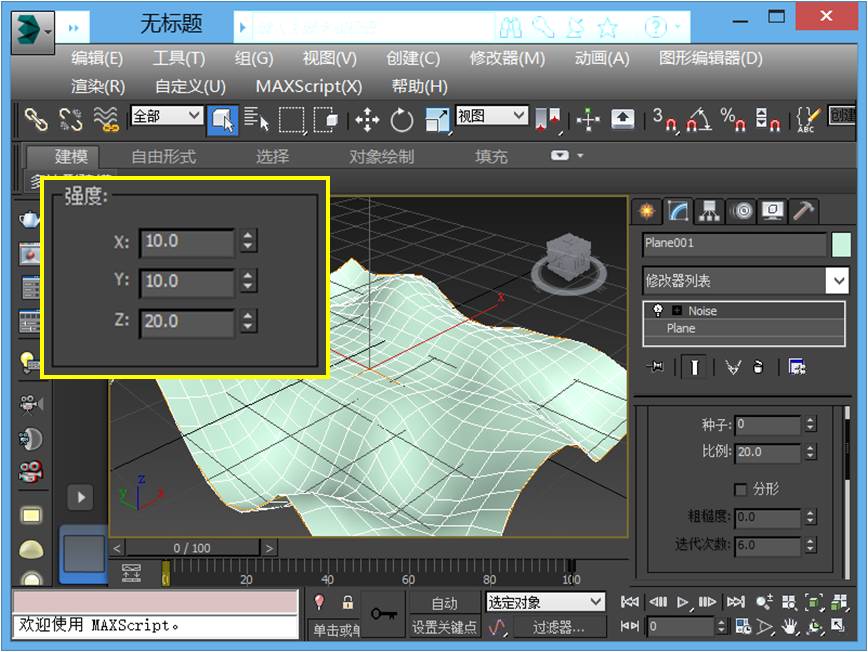The width and height of the screenshot is (868, 652).
Task: Open the 全部 selection filter dropdown
Action: 167,116
